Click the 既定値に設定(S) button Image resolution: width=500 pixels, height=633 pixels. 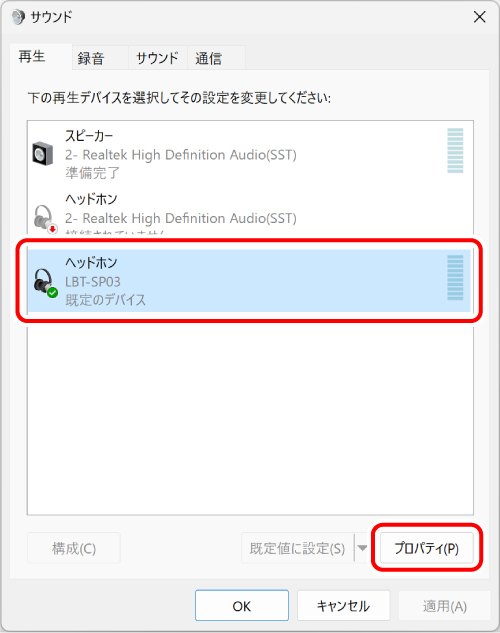297,548
